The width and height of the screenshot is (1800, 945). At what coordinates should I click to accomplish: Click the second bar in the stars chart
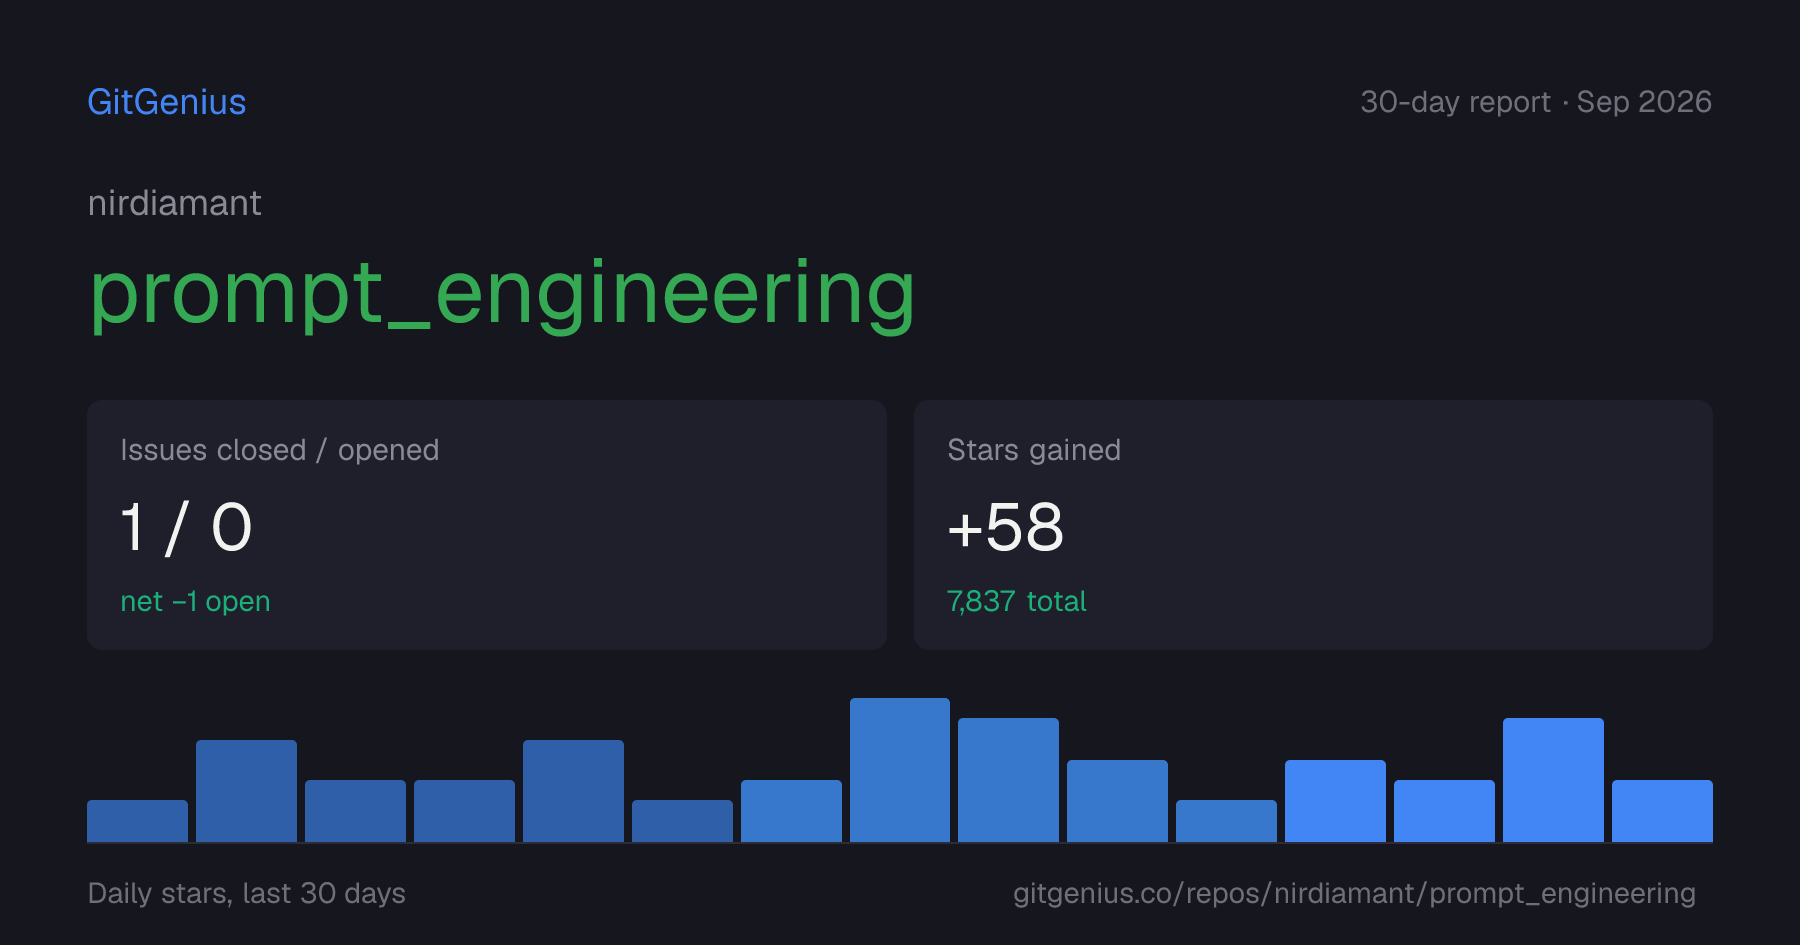pos(246,791)
